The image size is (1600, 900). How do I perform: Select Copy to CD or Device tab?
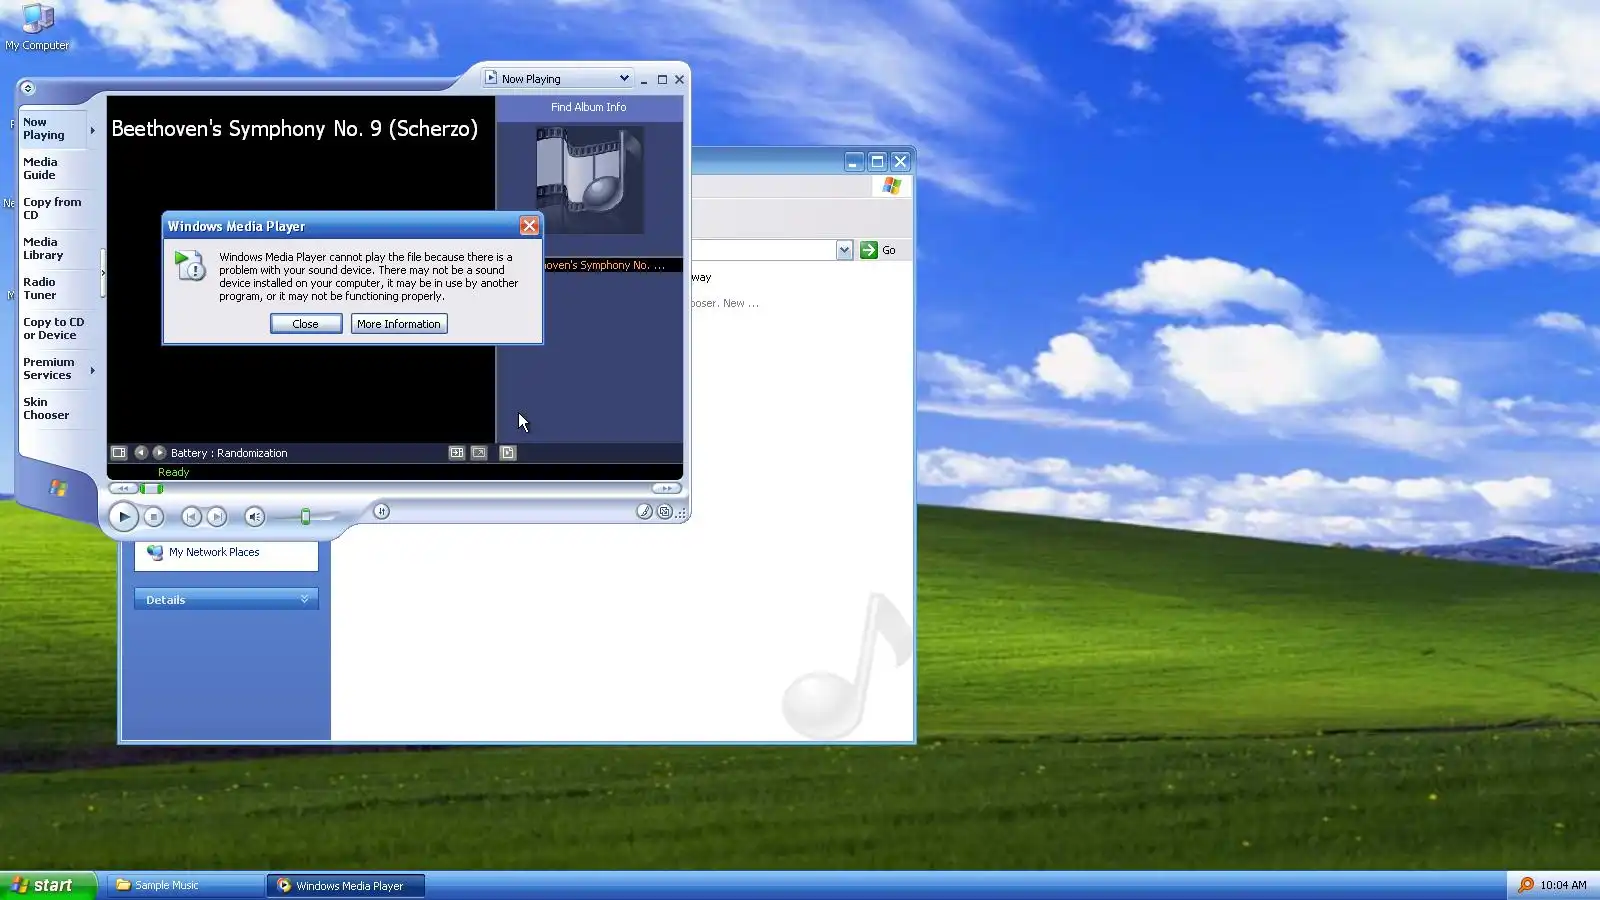[x=54, y=329]
